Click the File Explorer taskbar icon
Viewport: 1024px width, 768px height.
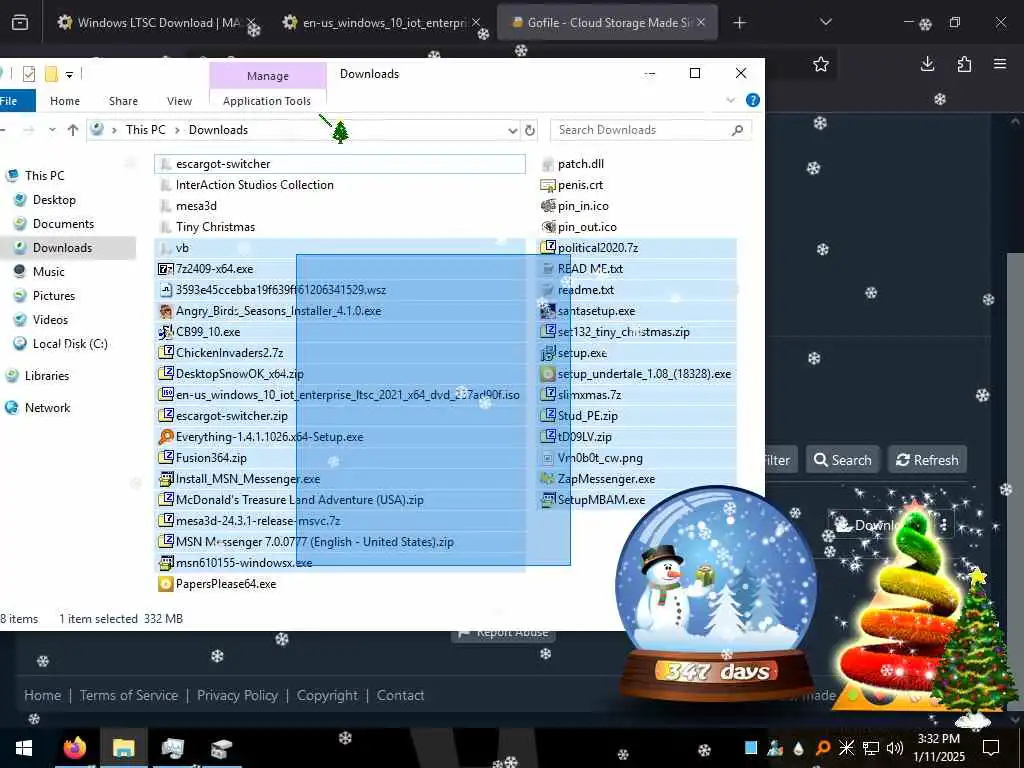point(123,748)
